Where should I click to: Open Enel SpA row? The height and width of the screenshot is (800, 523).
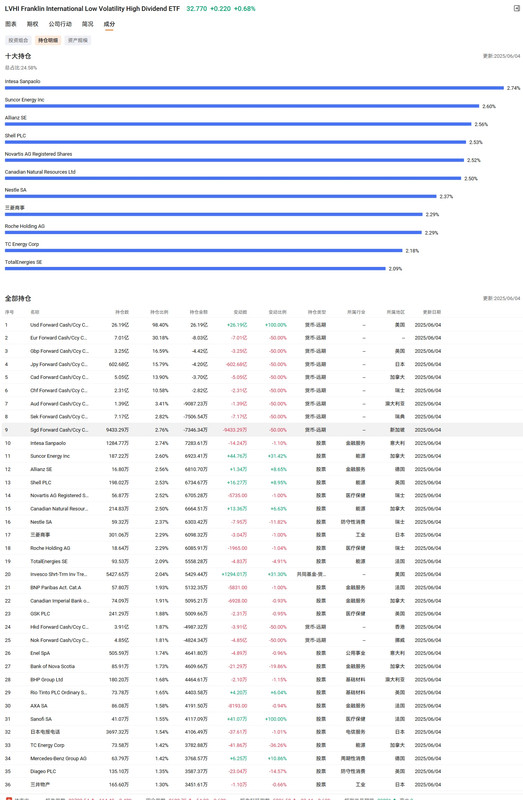(261, 653)
